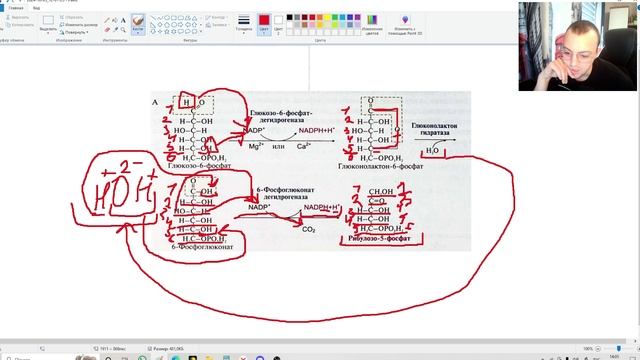Choose the Polygon shape
The height and width of the screenshot is (360, 640).
[188, 18]
